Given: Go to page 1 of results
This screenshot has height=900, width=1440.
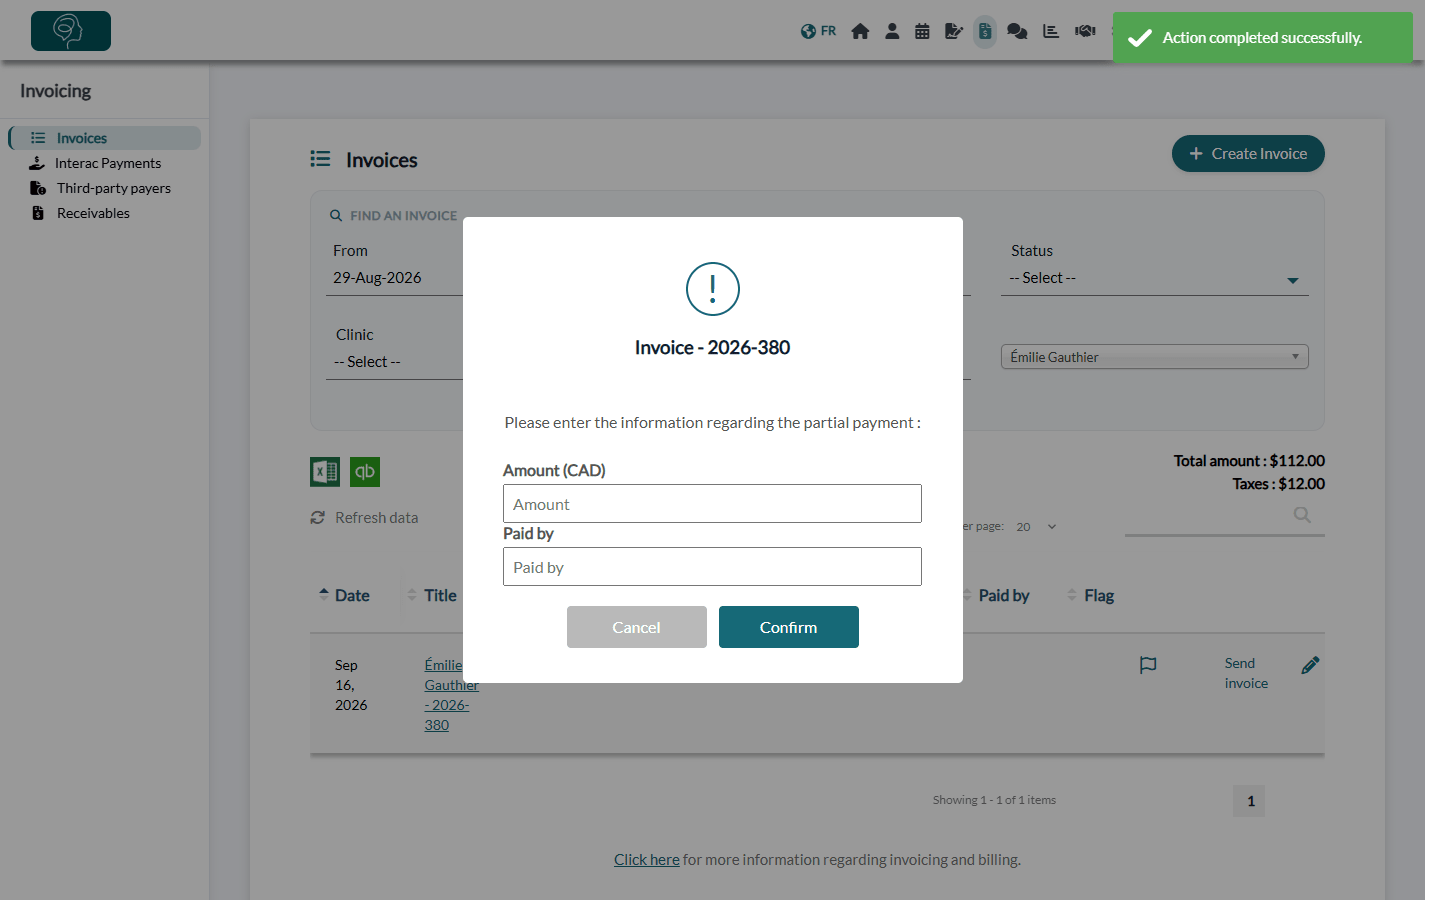Looking at the screenshot, I should [x=1249, y=801].
